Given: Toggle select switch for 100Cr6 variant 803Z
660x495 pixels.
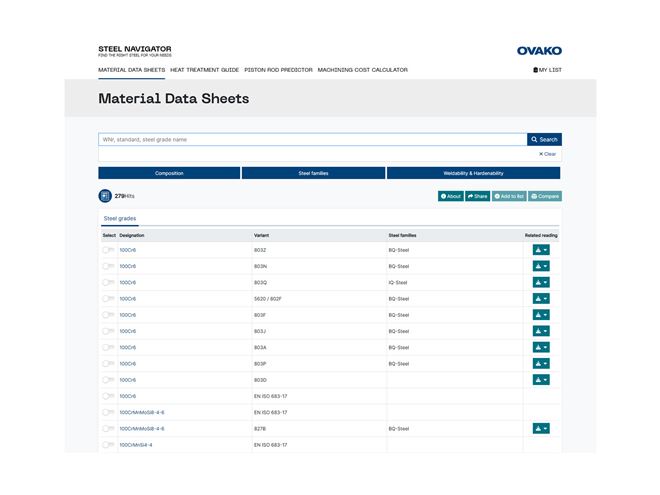Looking at the screenshot, I should coord(107,250).
